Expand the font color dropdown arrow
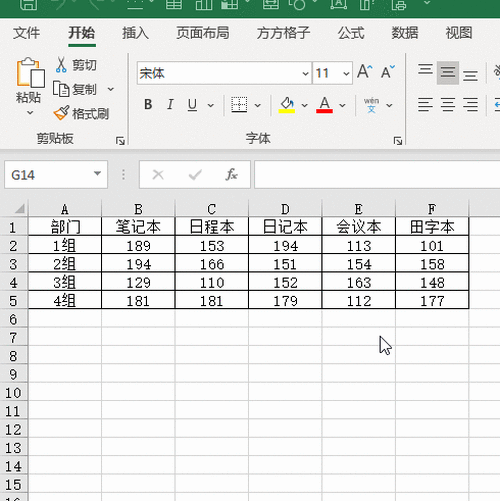The height and width of the screenshot is (501, 500). click(342, 105)
